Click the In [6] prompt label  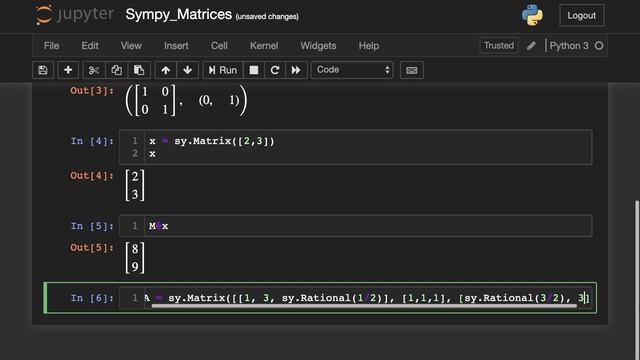pyautogui.click(x=92, y=298)
